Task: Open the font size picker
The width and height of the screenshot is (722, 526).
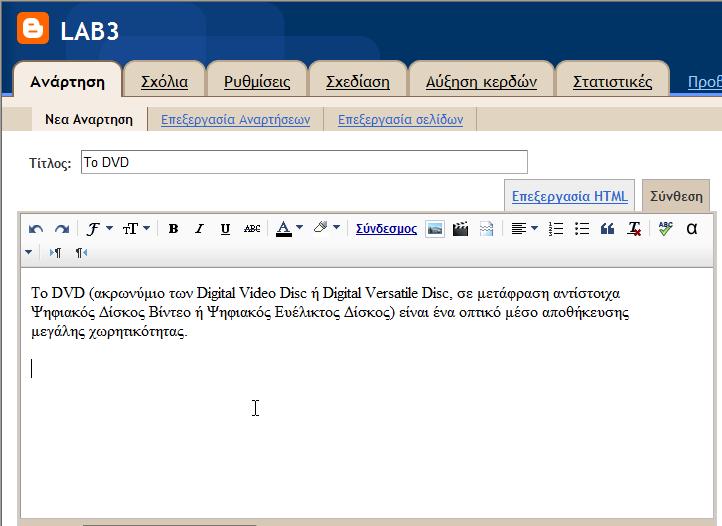Action: 136,229
